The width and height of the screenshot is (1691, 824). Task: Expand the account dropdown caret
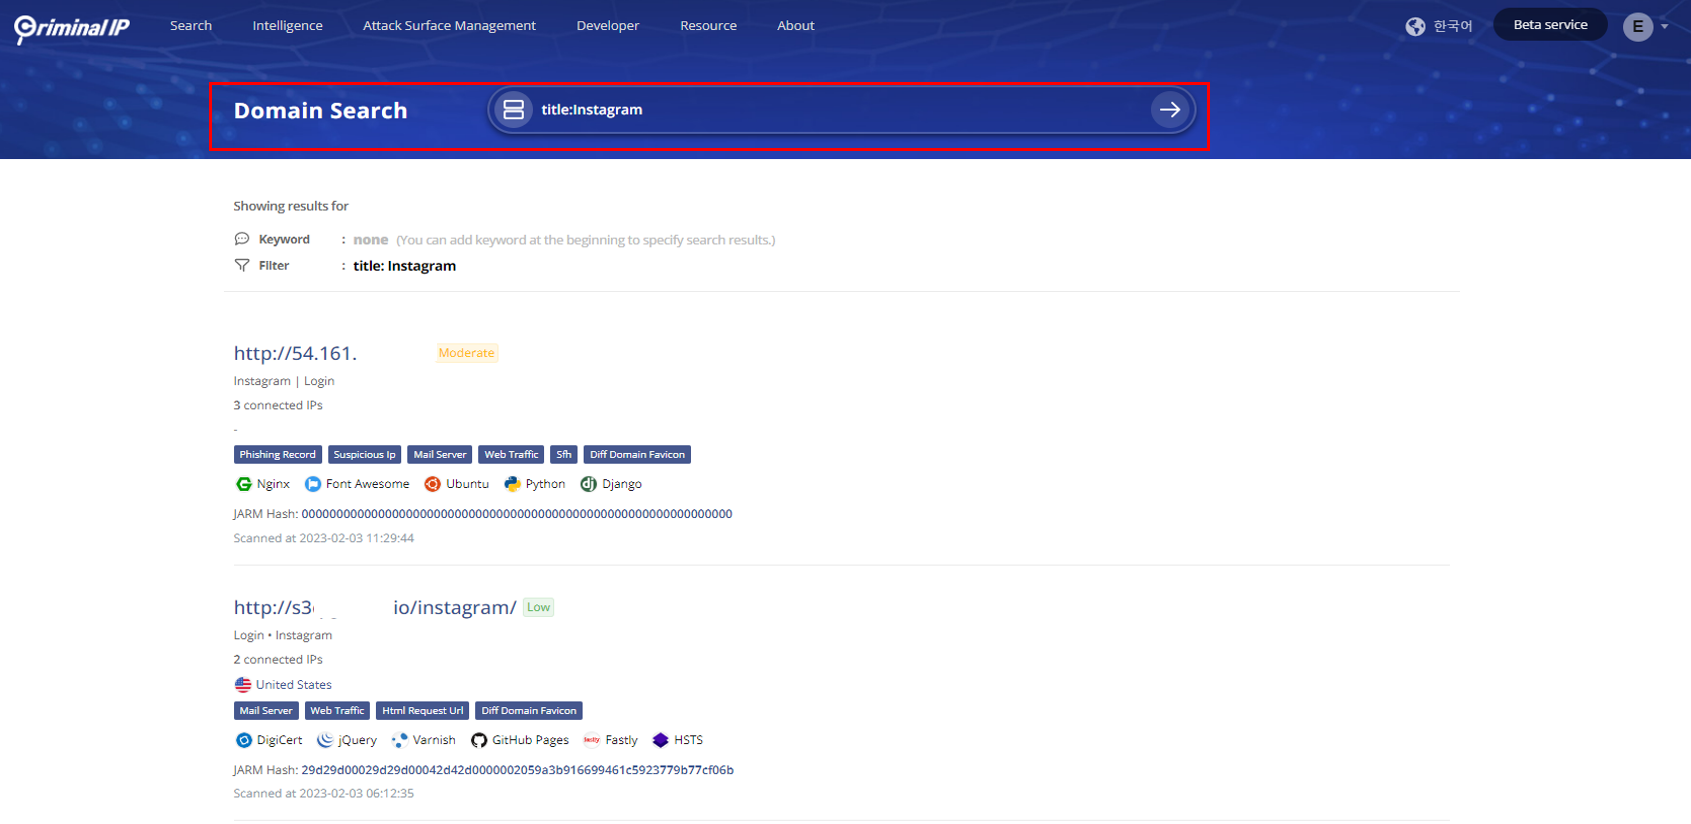coord(1665,27)
